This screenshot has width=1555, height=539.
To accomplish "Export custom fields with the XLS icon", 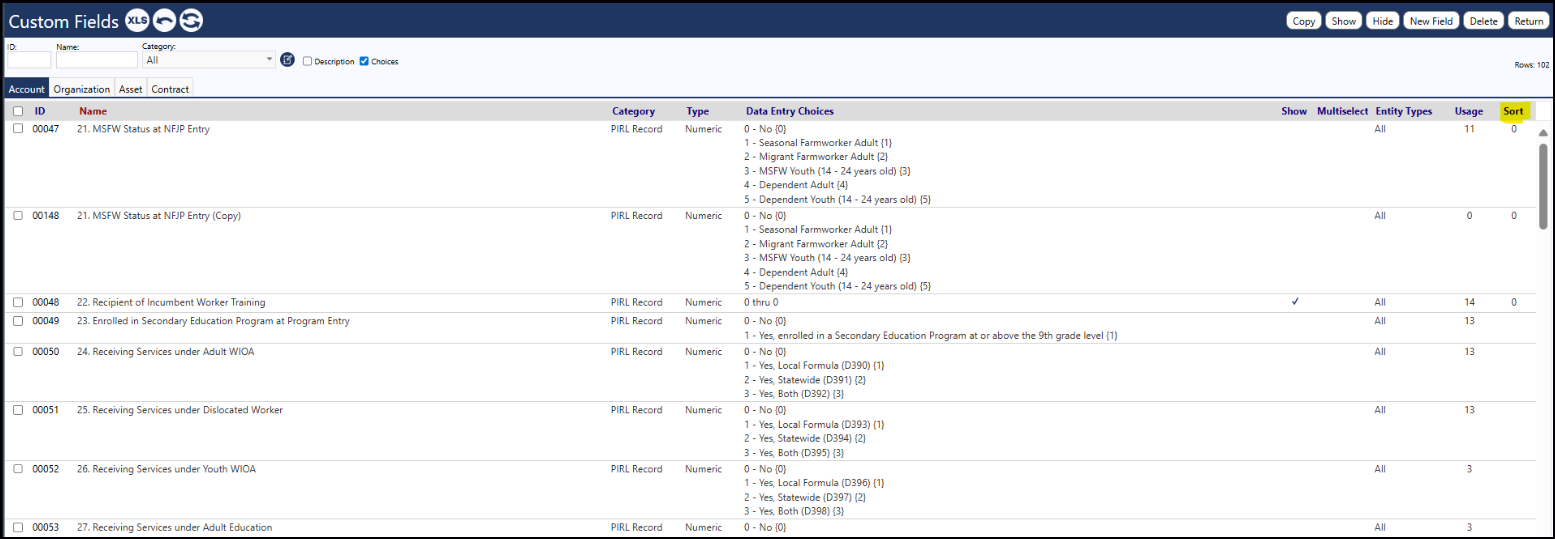I will tap(137, 21).
